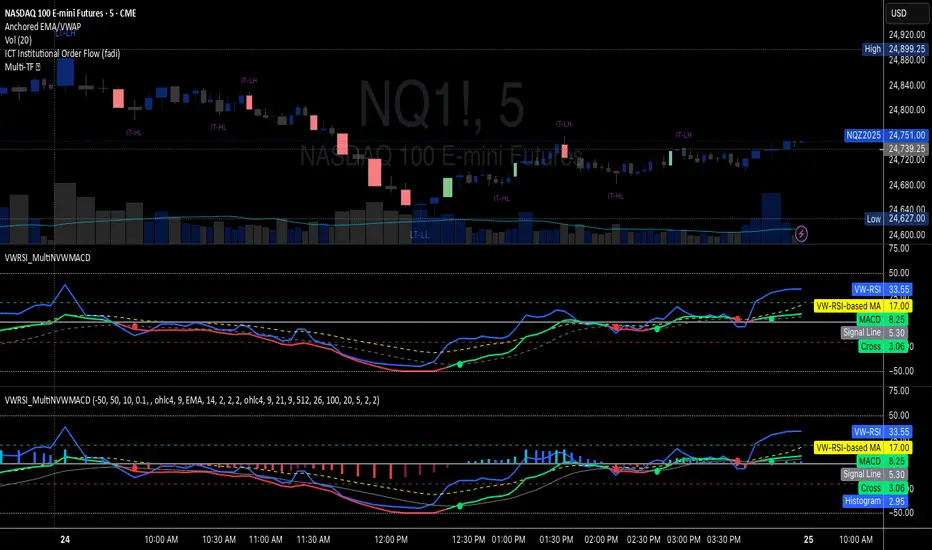Click the NQZ2025 24,751.00 price tag
Screen dimensions: 932x550
point(886,135)
